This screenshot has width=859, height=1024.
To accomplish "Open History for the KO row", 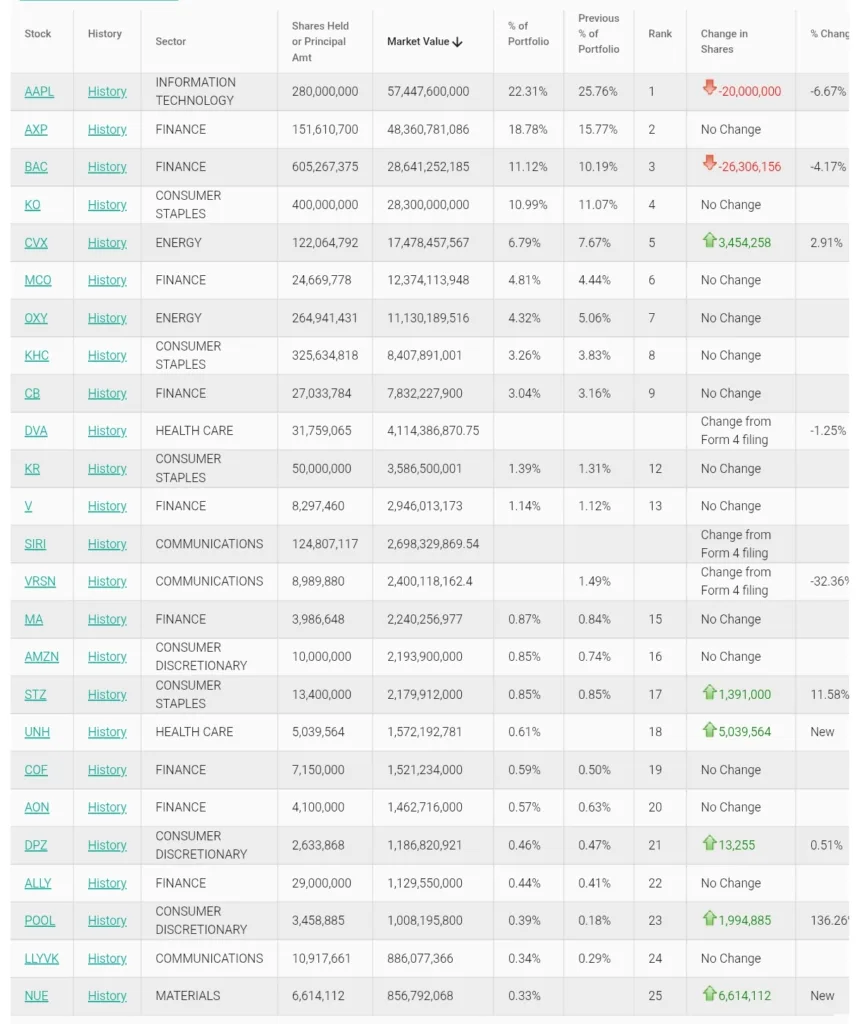I will pyautogui.click(x=107, y=205).
